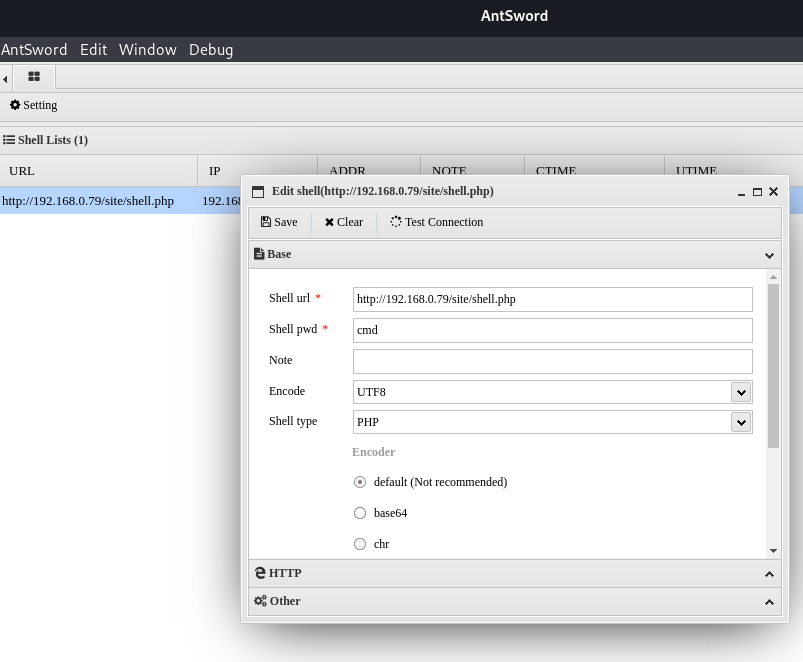The height and width of the screenshot is (662, 803).
Task: Select the home grid tab icon
Action: point(34,77)
